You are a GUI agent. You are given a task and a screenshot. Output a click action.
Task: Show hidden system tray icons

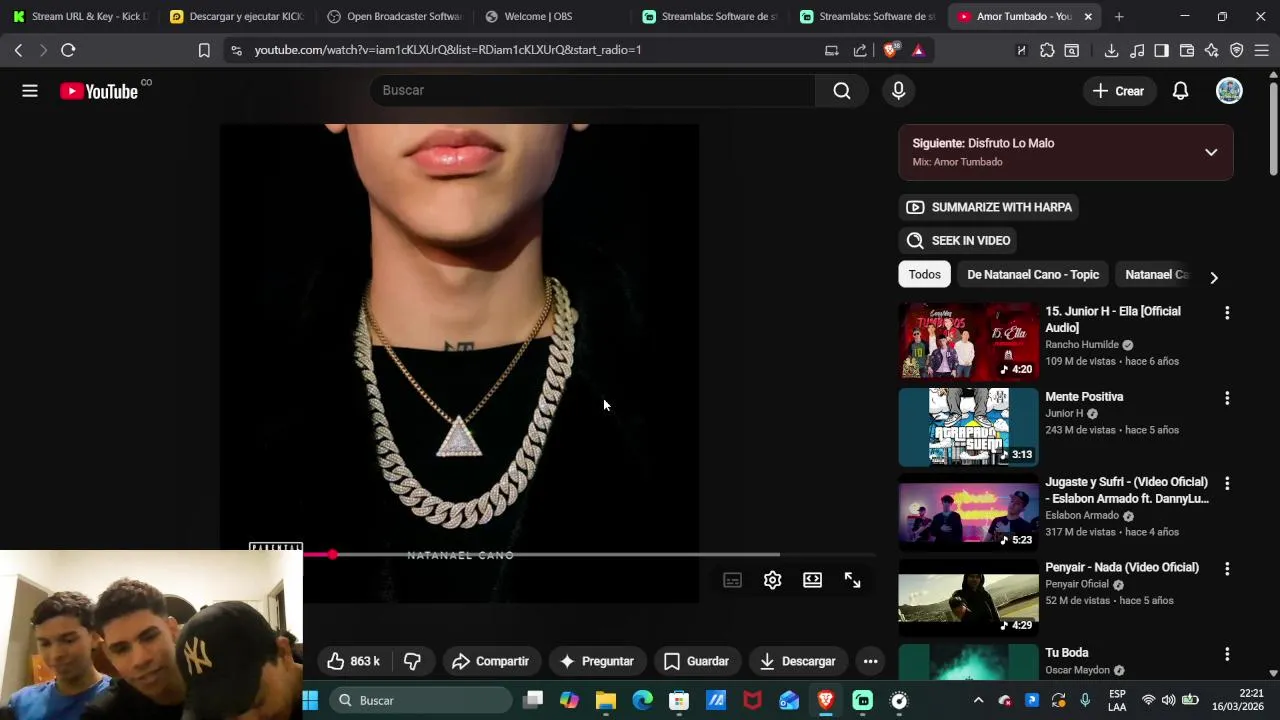click(x=978, y=700)
